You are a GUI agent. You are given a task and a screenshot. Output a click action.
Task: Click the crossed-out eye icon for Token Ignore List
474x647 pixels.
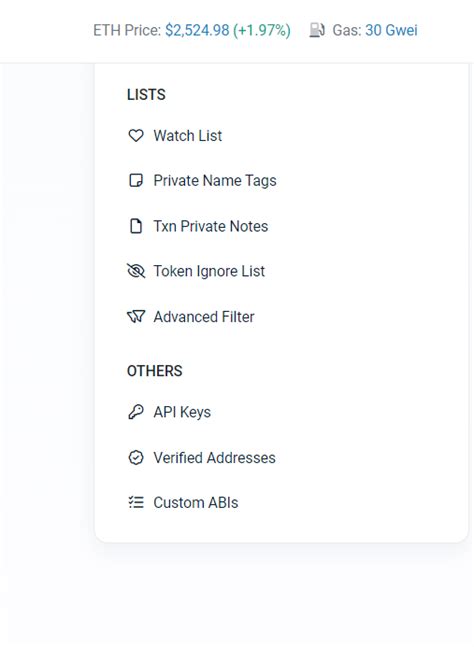(x=136, y=271)
